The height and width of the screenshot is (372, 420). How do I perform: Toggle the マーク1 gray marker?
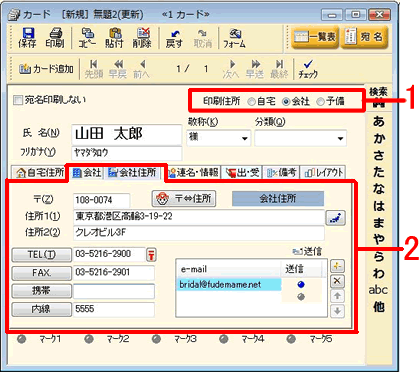(x=22, y=339)
